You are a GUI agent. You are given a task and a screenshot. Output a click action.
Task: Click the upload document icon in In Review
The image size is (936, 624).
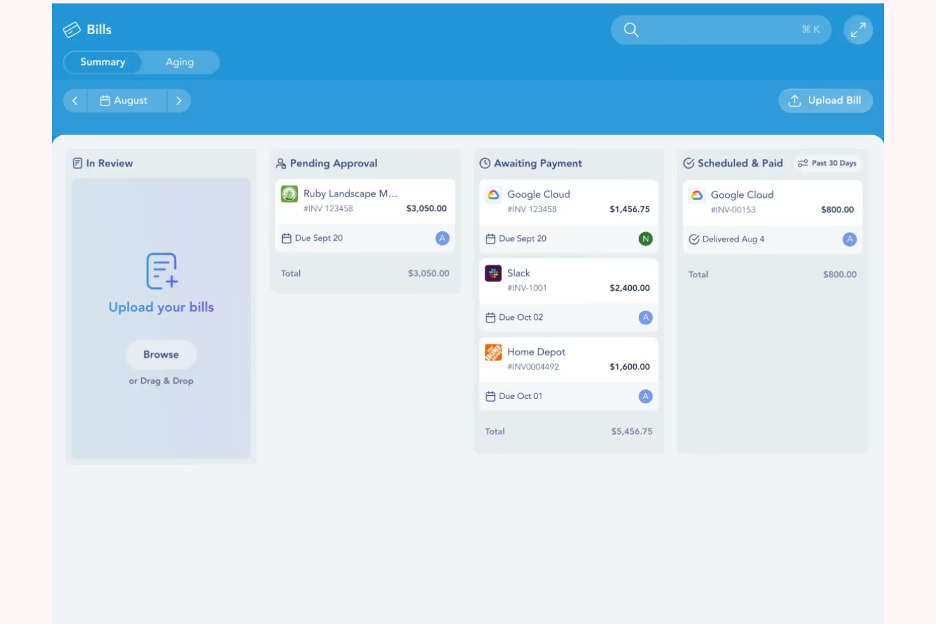point(161,271)
